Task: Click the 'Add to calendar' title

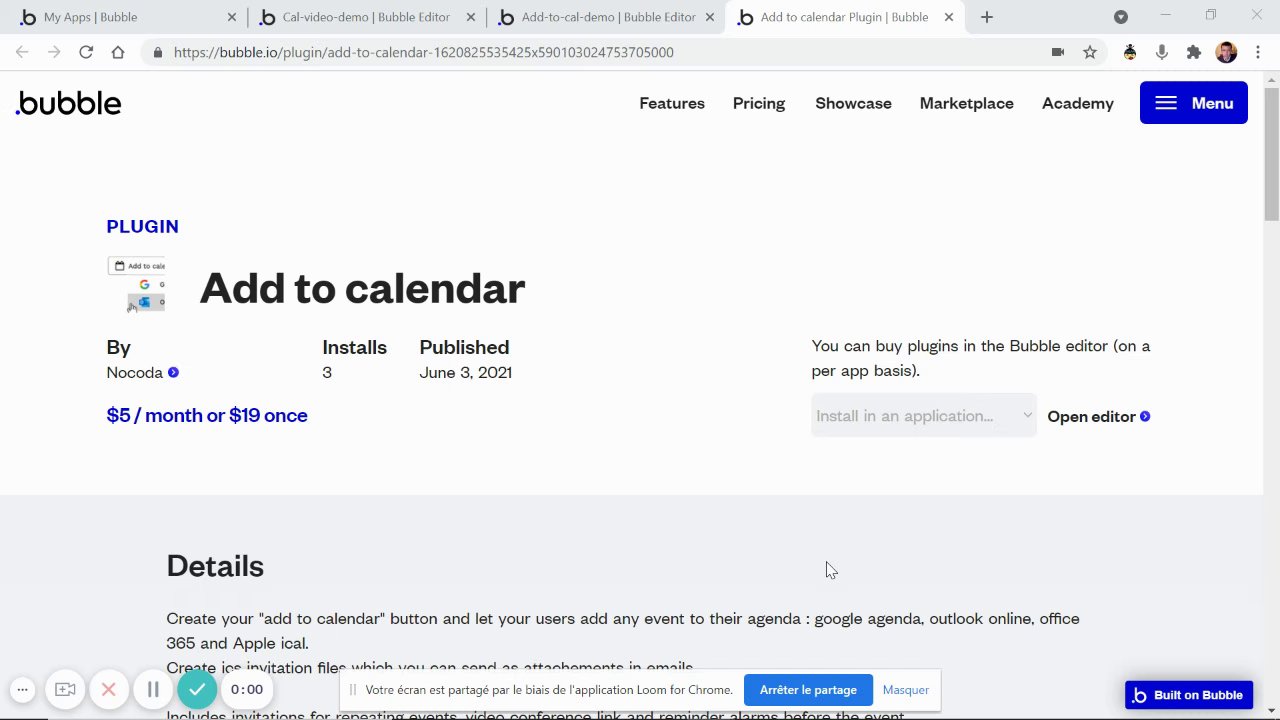Action: pos(362,288)
